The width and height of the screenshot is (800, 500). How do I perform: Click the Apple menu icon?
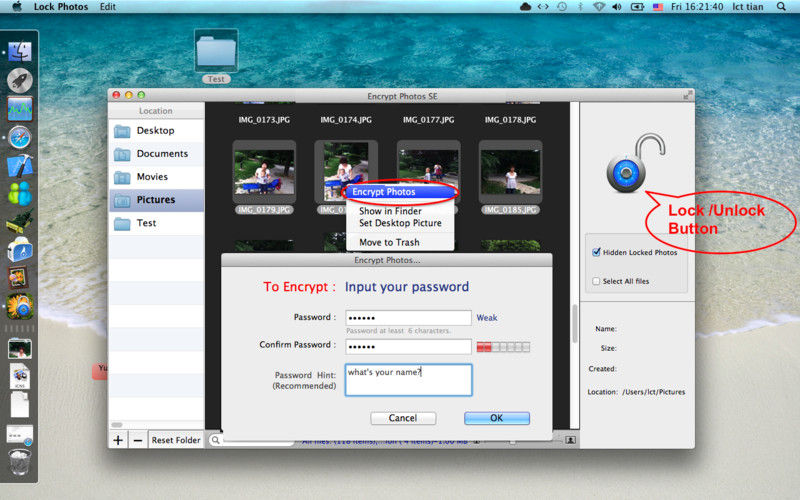pos(17,7)
